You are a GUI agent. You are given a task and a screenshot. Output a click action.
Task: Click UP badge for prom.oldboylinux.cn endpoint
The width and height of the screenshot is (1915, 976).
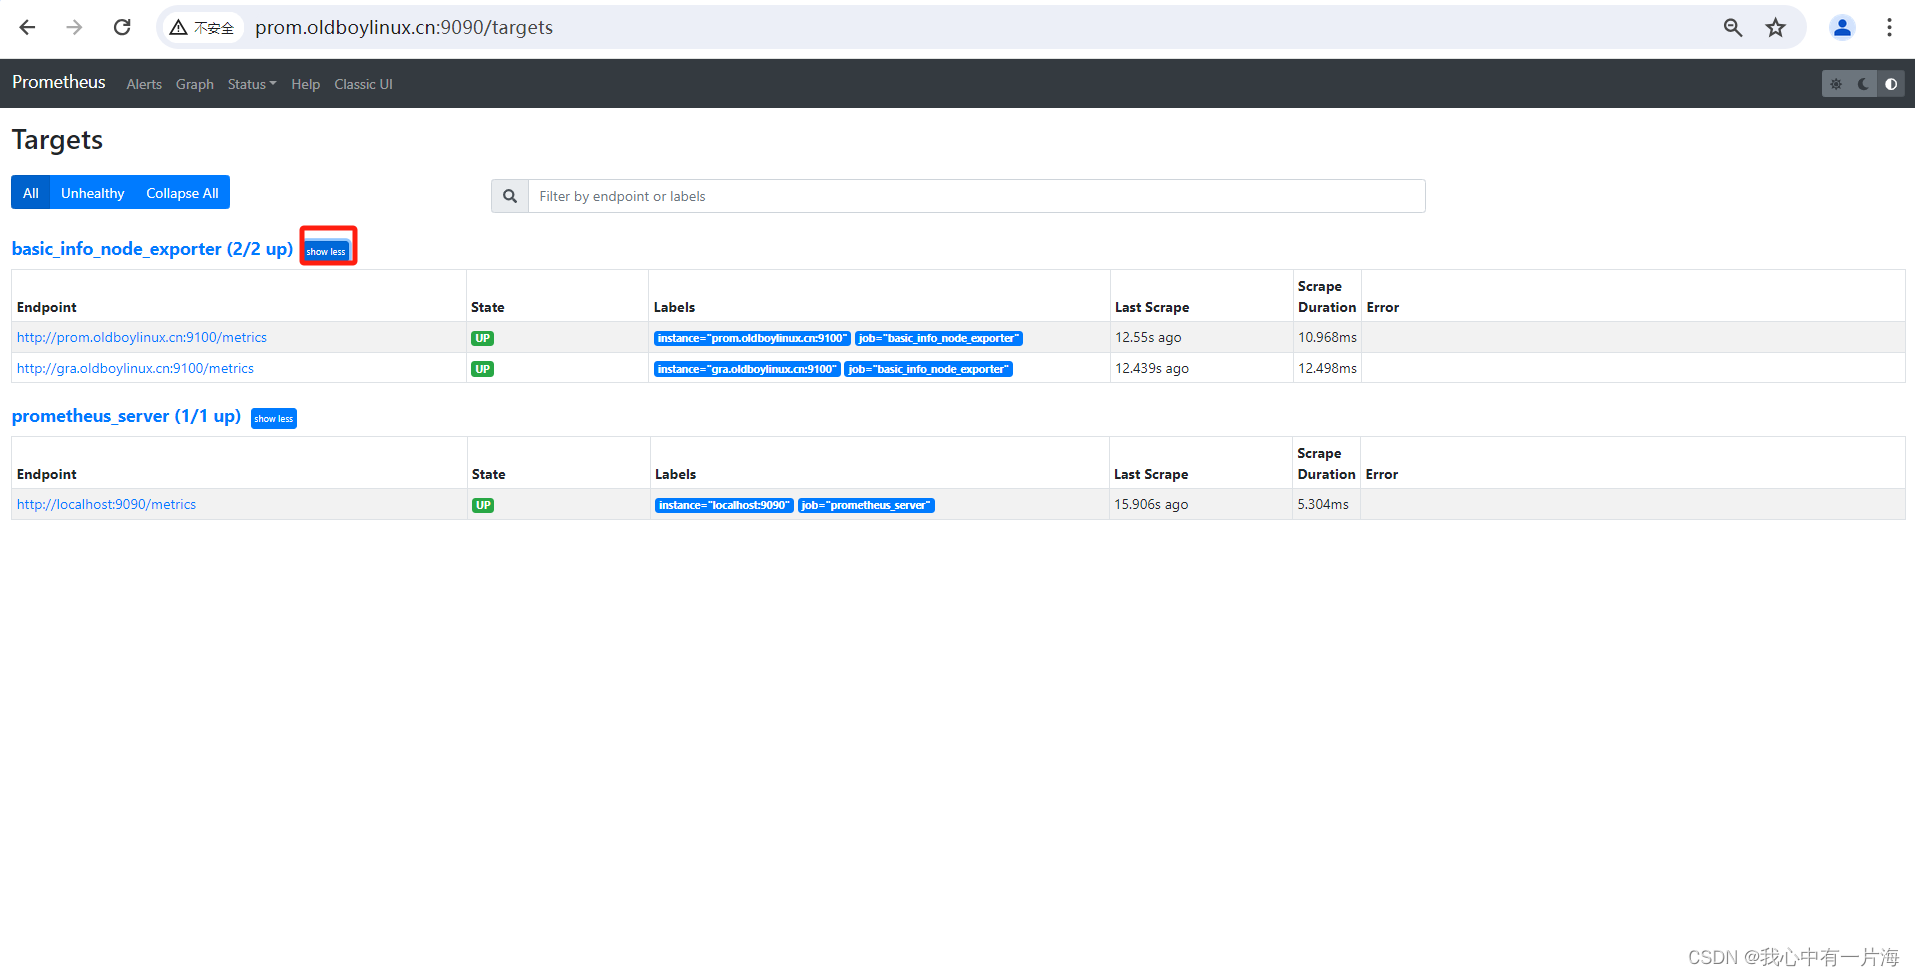tap(482, 338)
